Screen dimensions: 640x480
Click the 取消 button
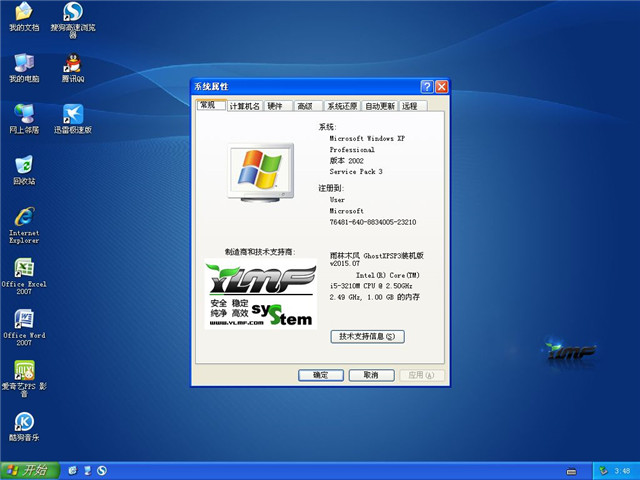[371, 375]
